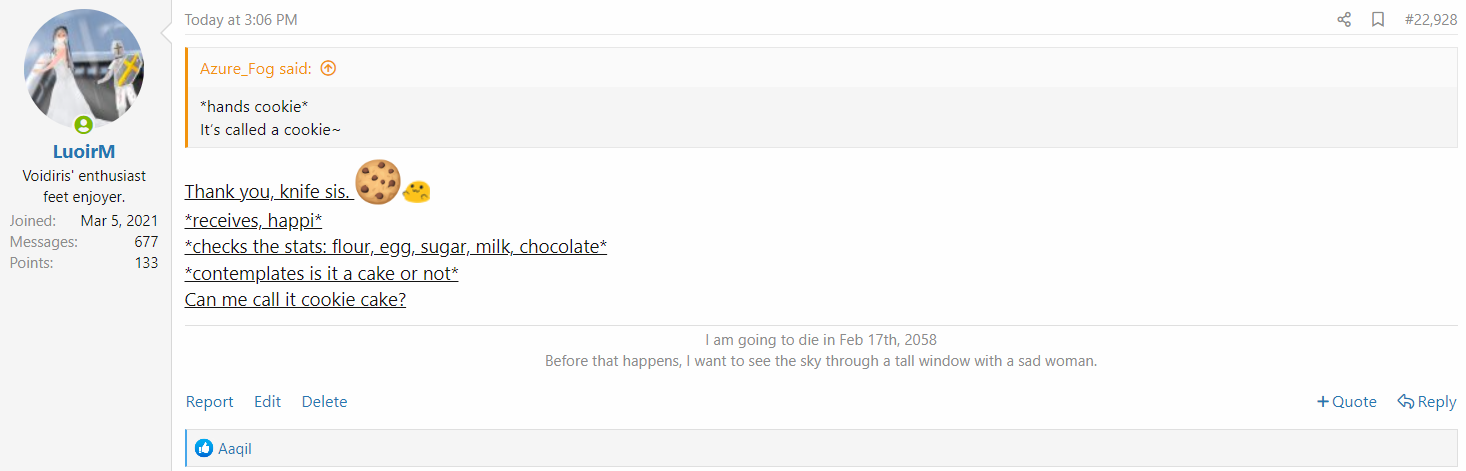This screenshot has width=1466, height=471.
Task: Click the green online status badge
Action: click(84, 125)
